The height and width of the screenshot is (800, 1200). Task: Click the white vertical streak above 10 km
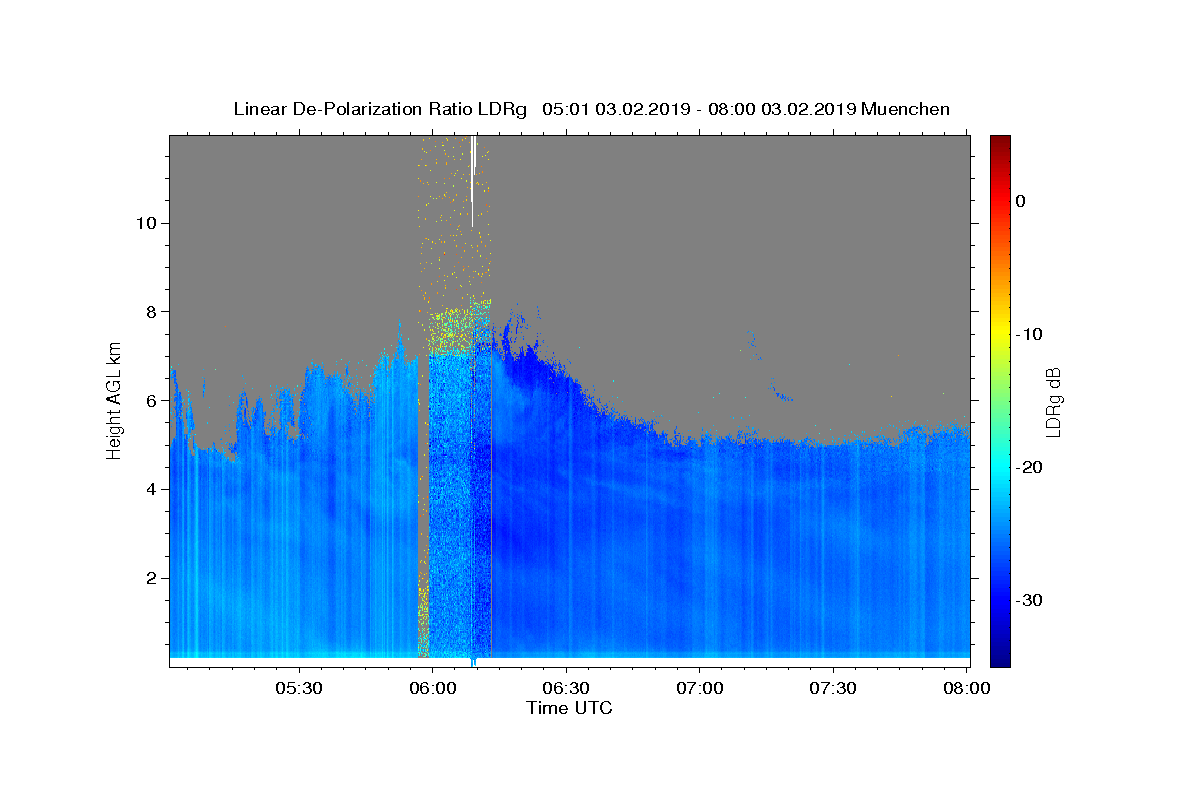pyautogui.click(x=473, y=181)
